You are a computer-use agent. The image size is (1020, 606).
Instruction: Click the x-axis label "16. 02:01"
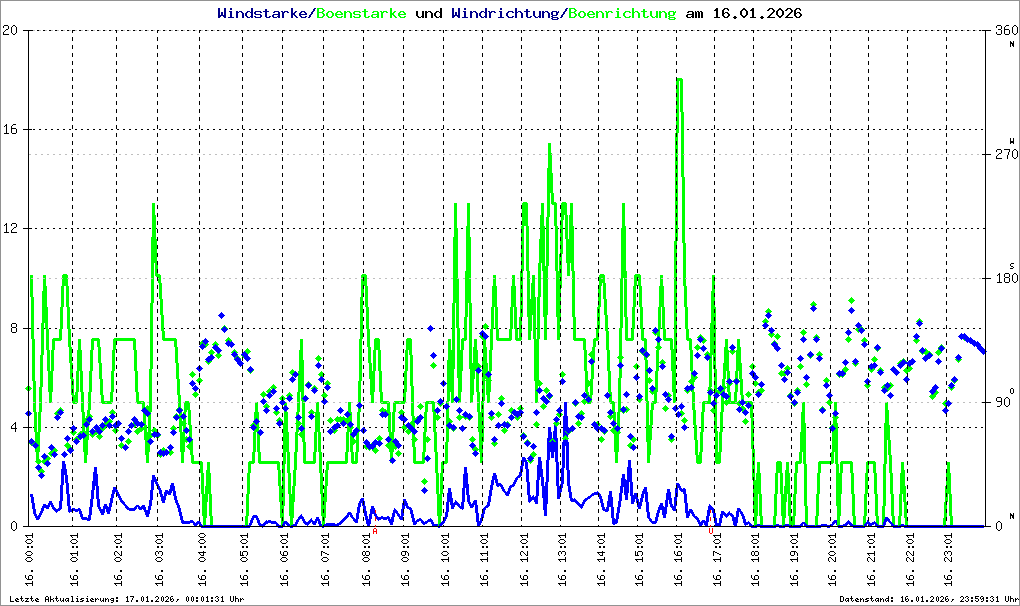(x=117, y=560)
